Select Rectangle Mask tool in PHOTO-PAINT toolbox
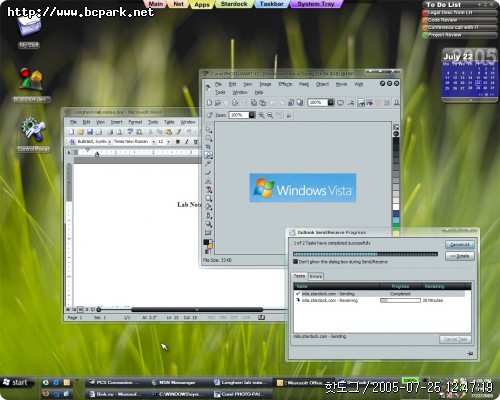 pos(209,138)
